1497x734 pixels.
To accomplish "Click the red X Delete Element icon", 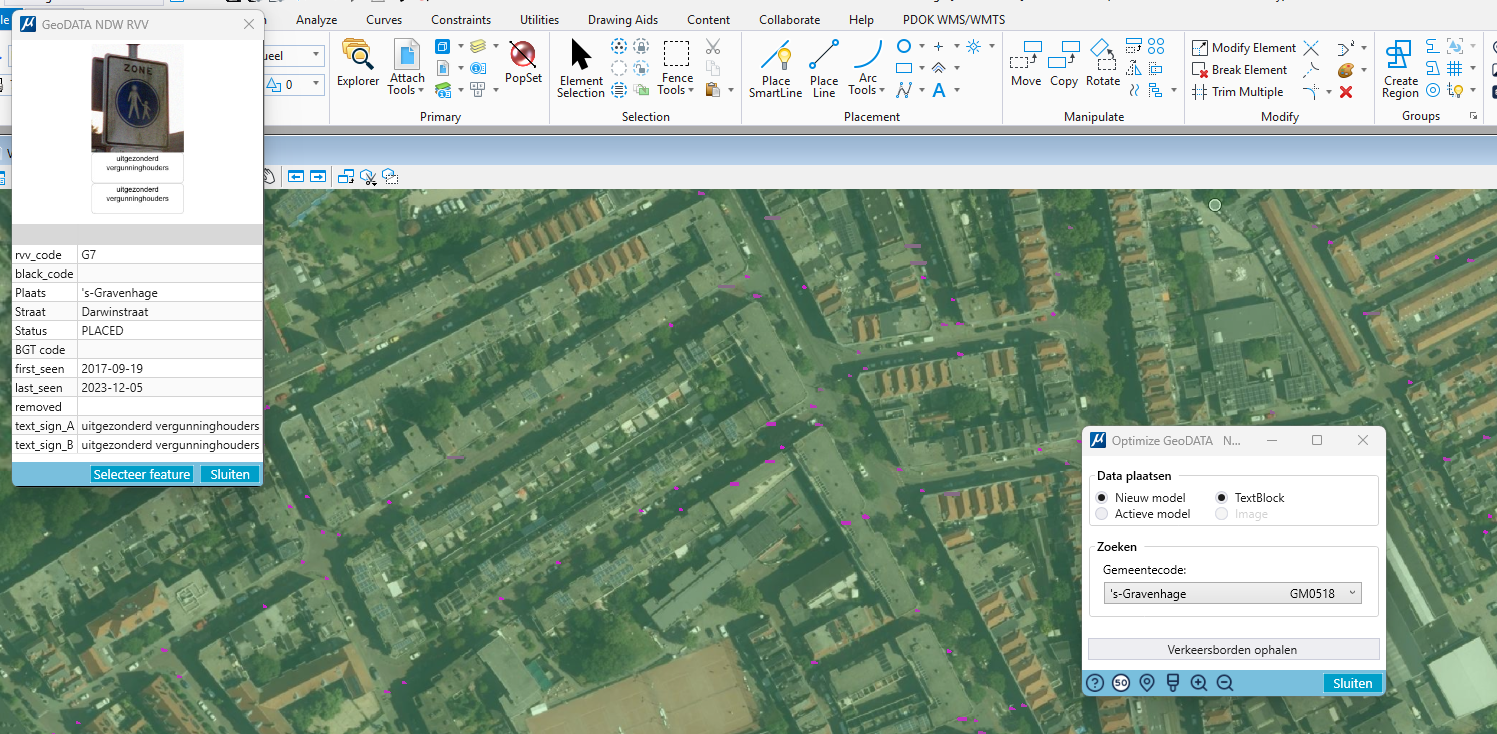I will pyautogui.click(x=1345, y=92).
